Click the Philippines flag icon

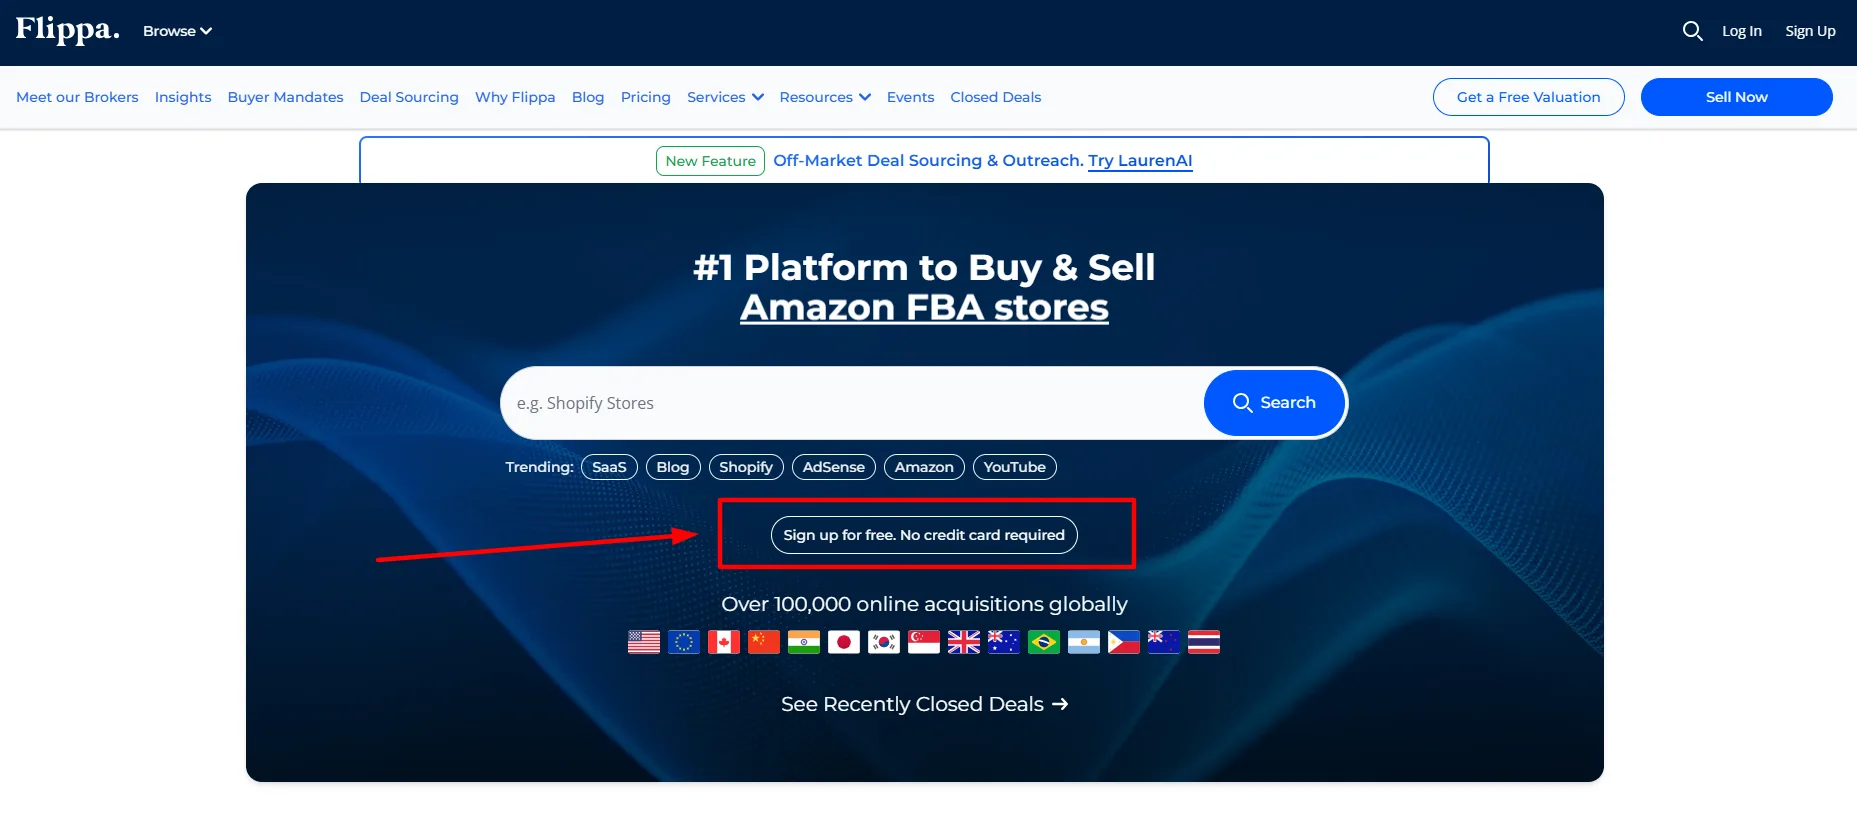(x=1124, y=642)
